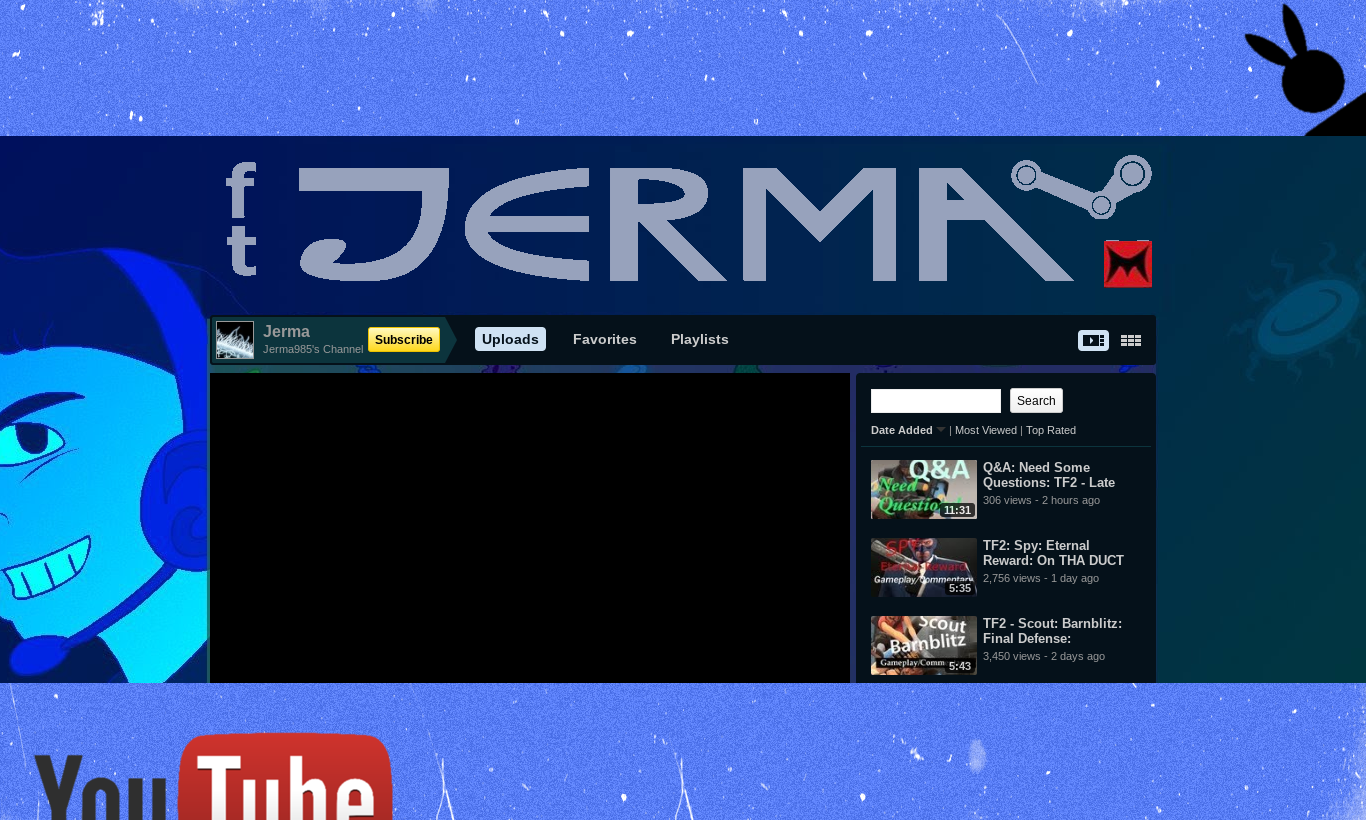The image size is (1366, 820).
Task: Open the Tumblr "t" icon in banner
Action: [242, 250]
